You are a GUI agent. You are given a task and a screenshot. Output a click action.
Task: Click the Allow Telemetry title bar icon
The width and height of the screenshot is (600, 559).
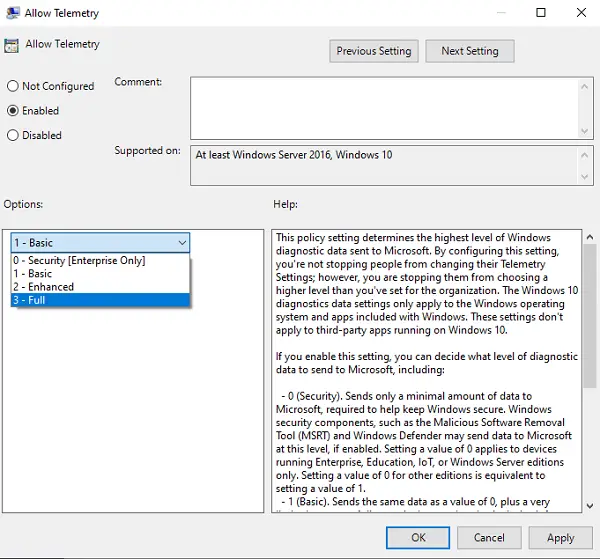click(x=13, y=13)
